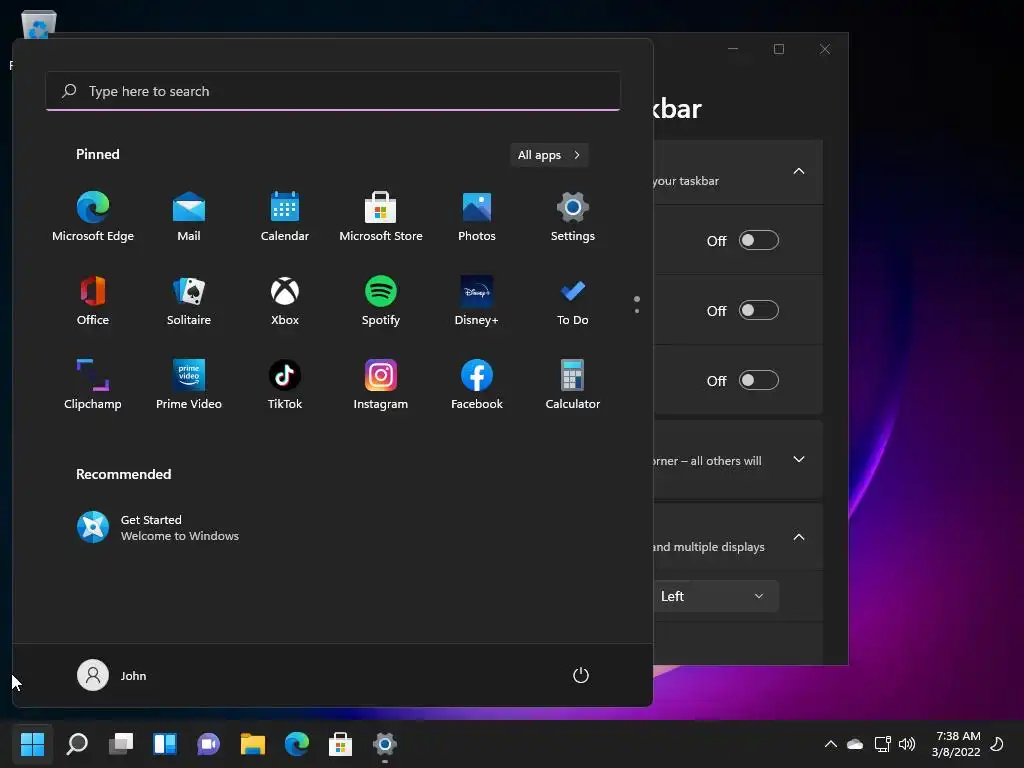Open the Solitaire game

tap(189, 301)
